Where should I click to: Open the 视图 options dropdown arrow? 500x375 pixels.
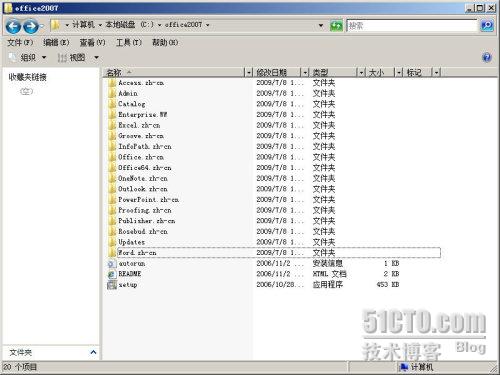pyautogui.click(x=96, y=58)
